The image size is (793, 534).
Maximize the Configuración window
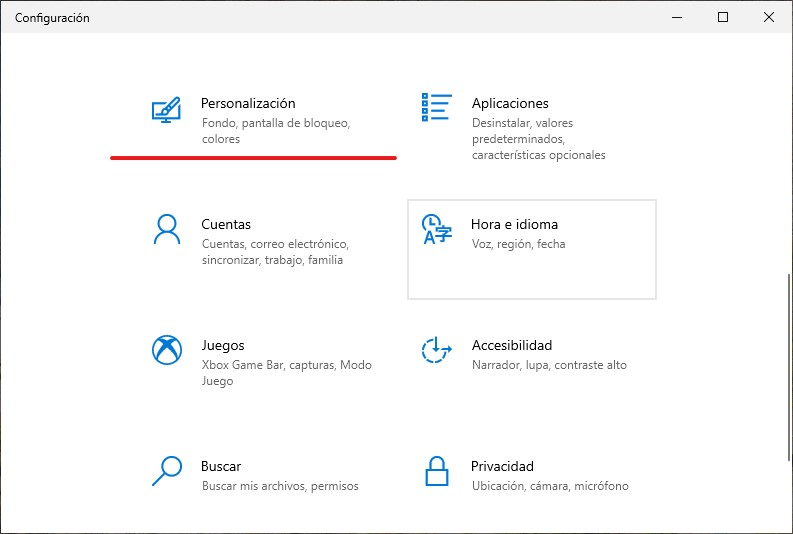pyautogui.click(x=723, y=17)
